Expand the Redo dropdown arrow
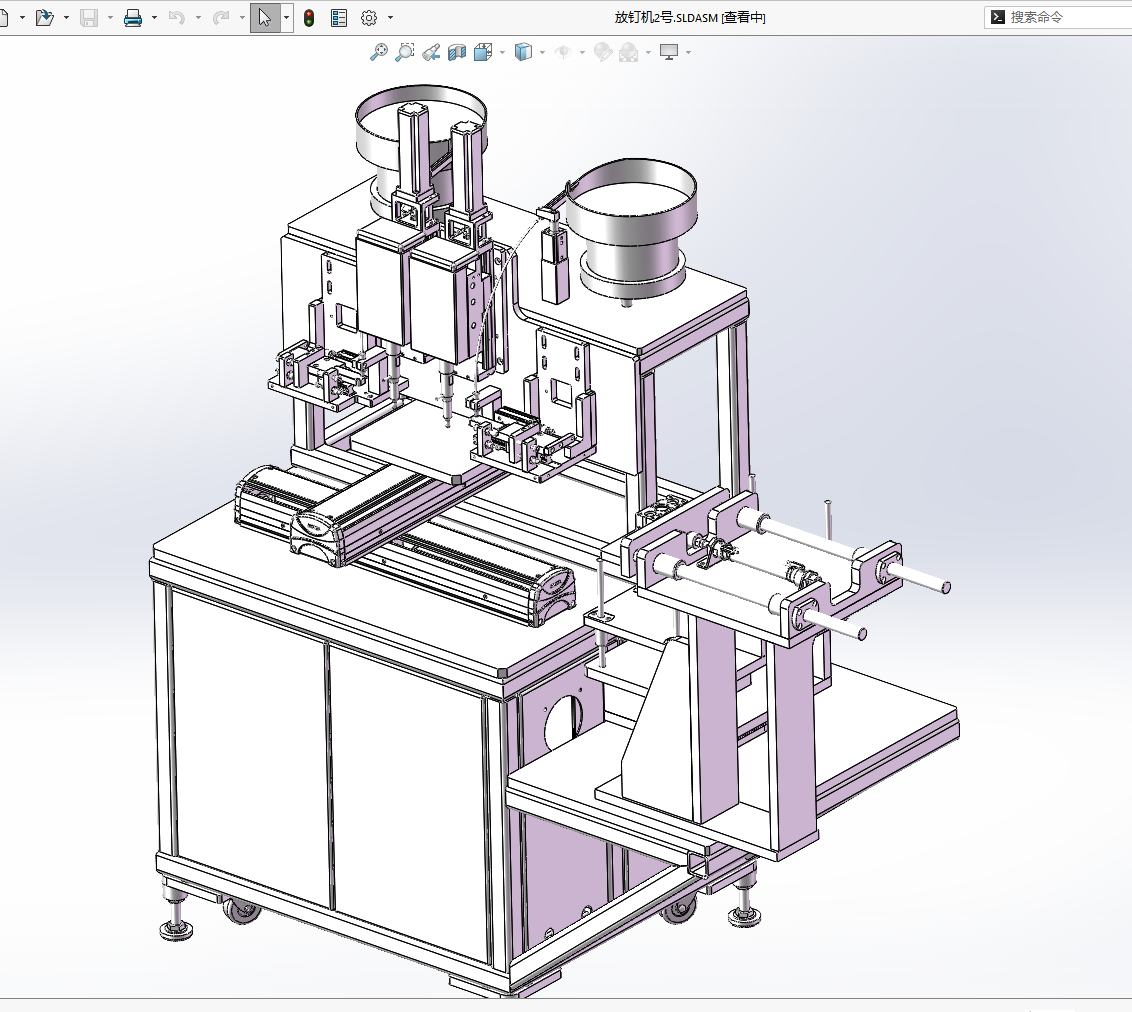1132x1012 pixels. pyautogui.click(x=242, y=17)
